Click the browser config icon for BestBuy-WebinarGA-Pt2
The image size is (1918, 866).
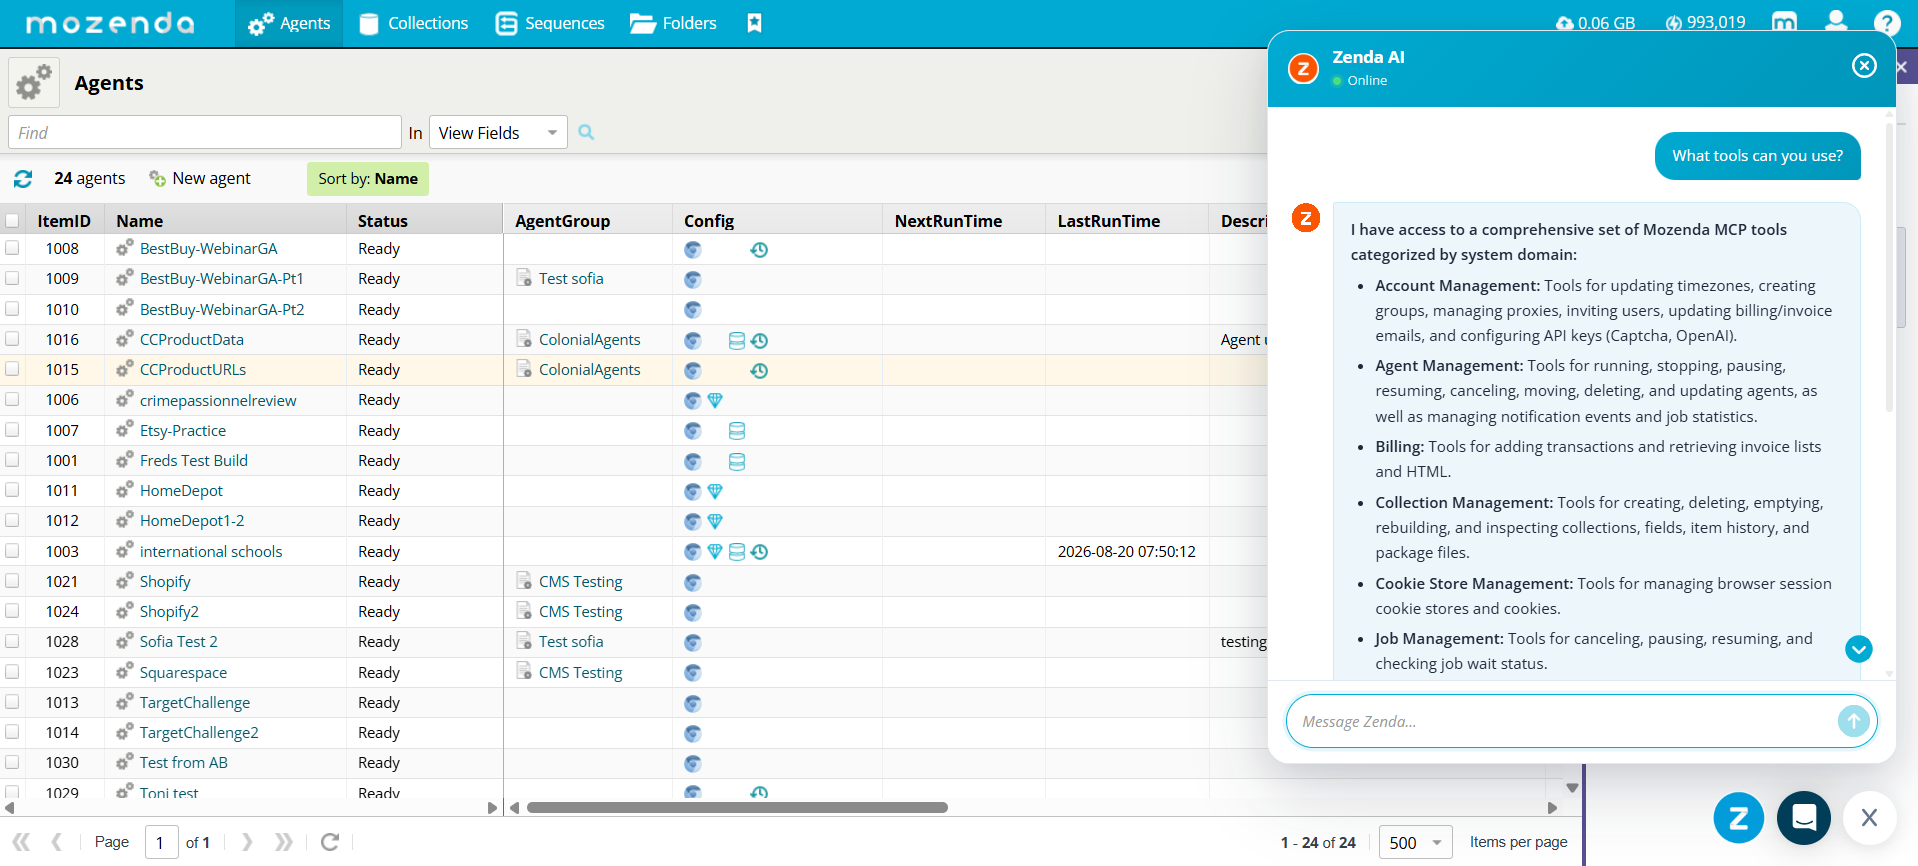(692, 310)
